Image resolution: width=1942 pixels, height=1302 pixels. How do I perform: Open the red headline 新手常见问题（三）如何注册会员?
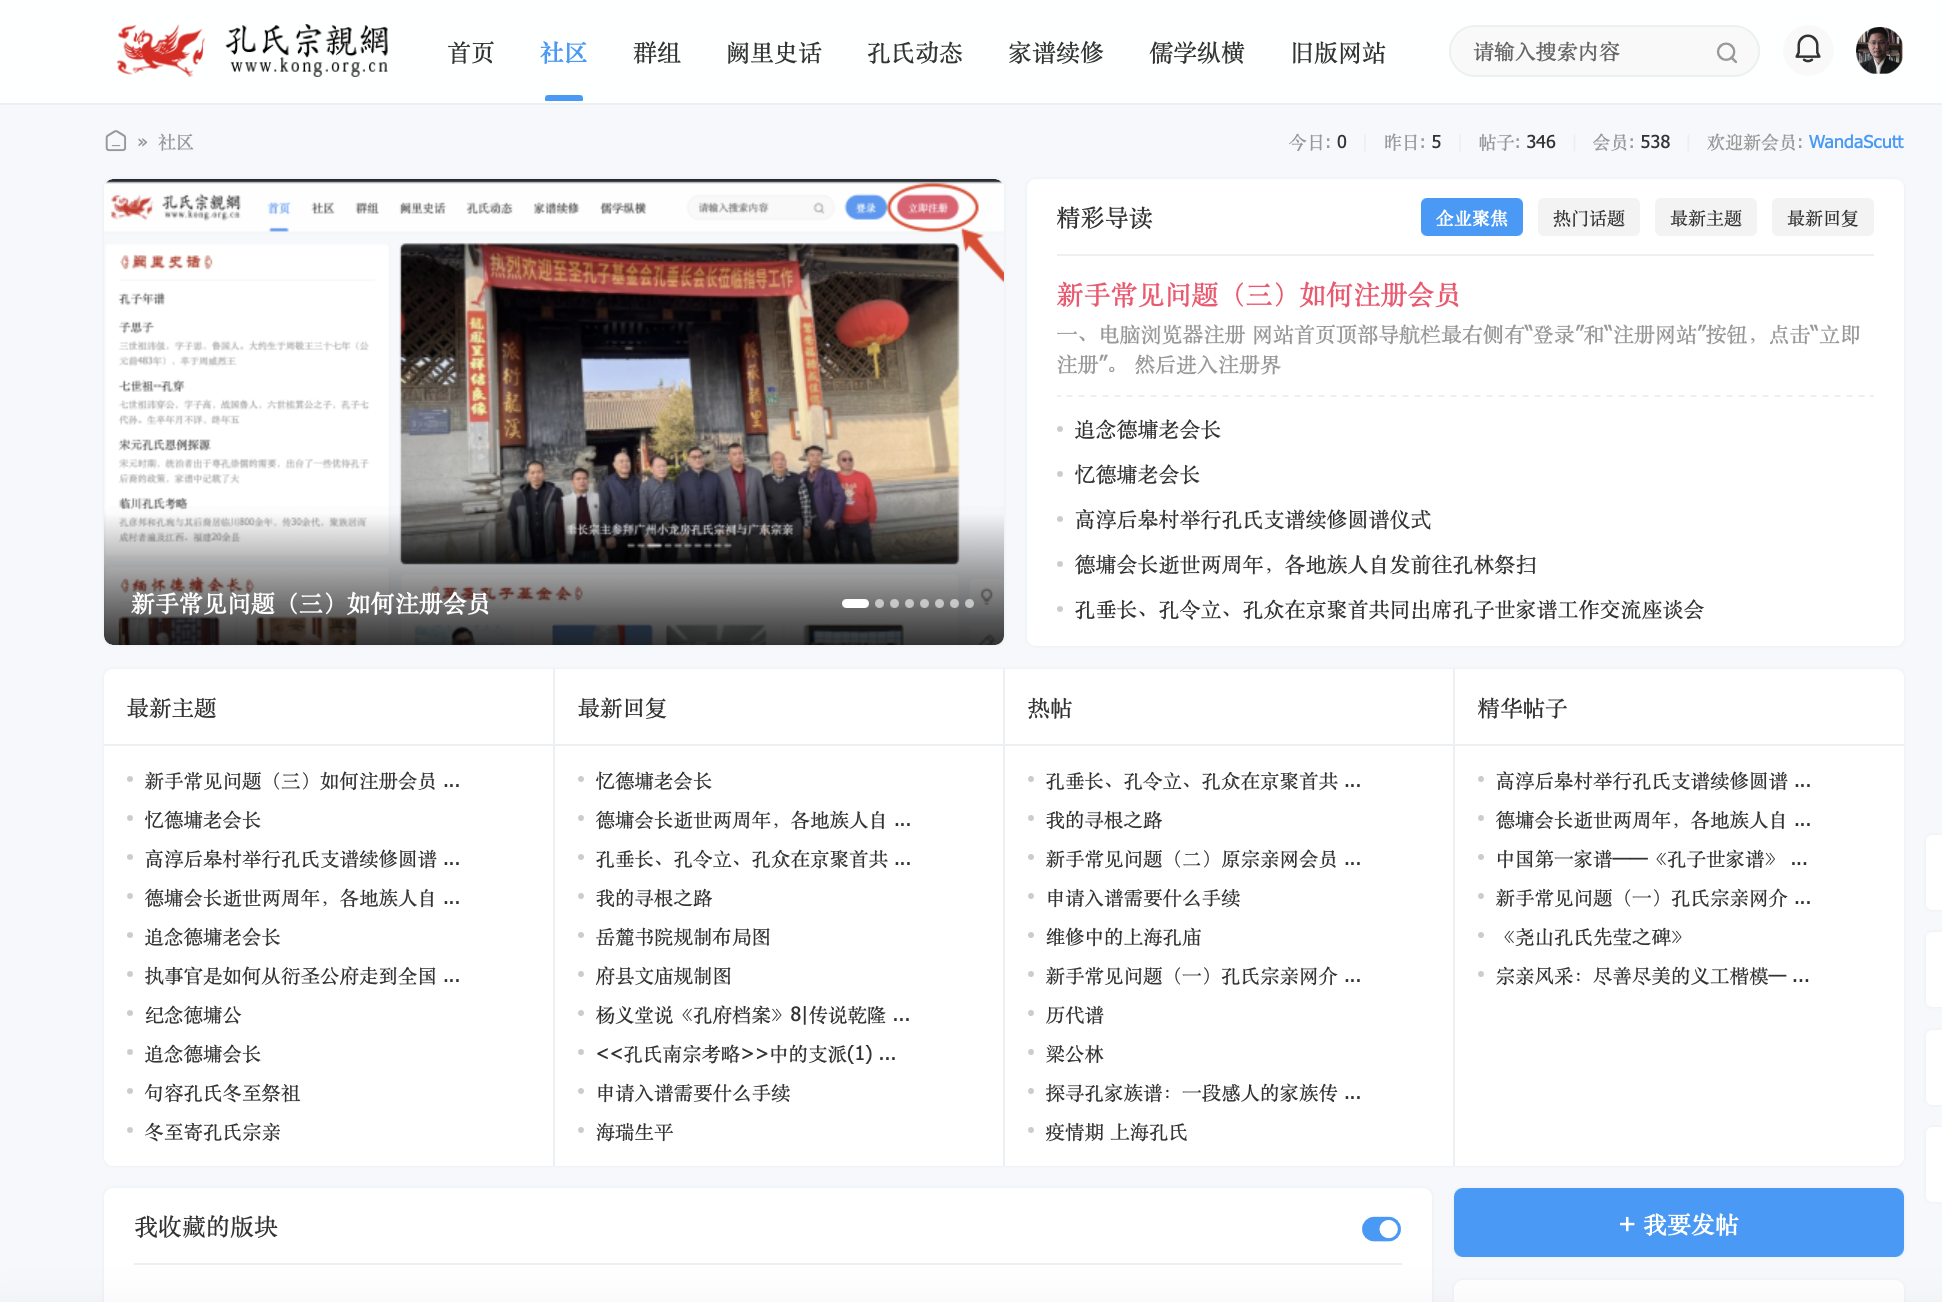point(1258,294)
